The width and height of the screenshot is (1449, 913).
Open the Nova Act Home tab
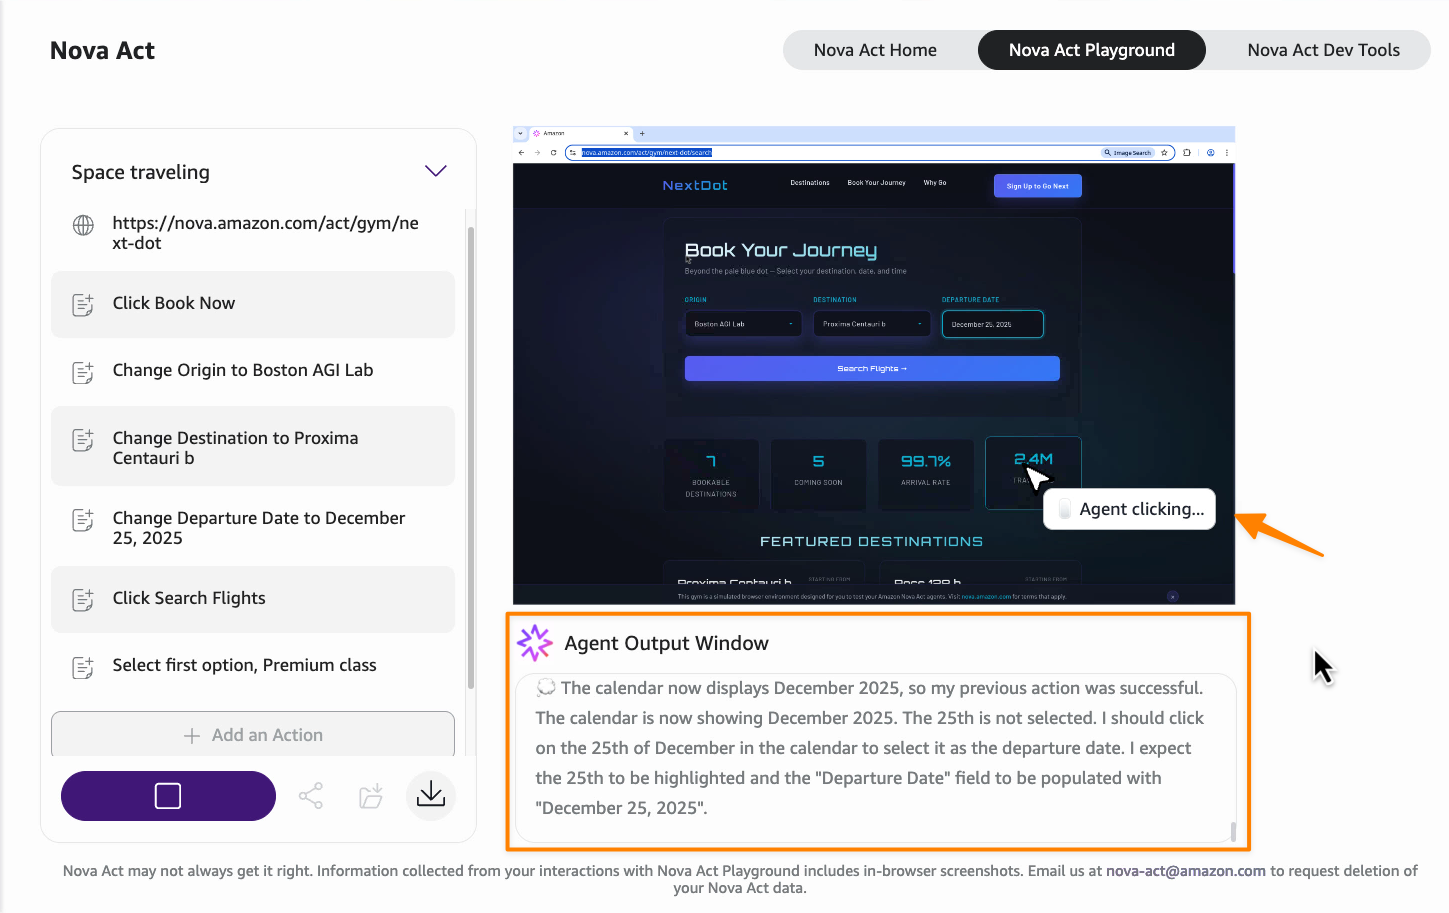(x=875, y=50)
